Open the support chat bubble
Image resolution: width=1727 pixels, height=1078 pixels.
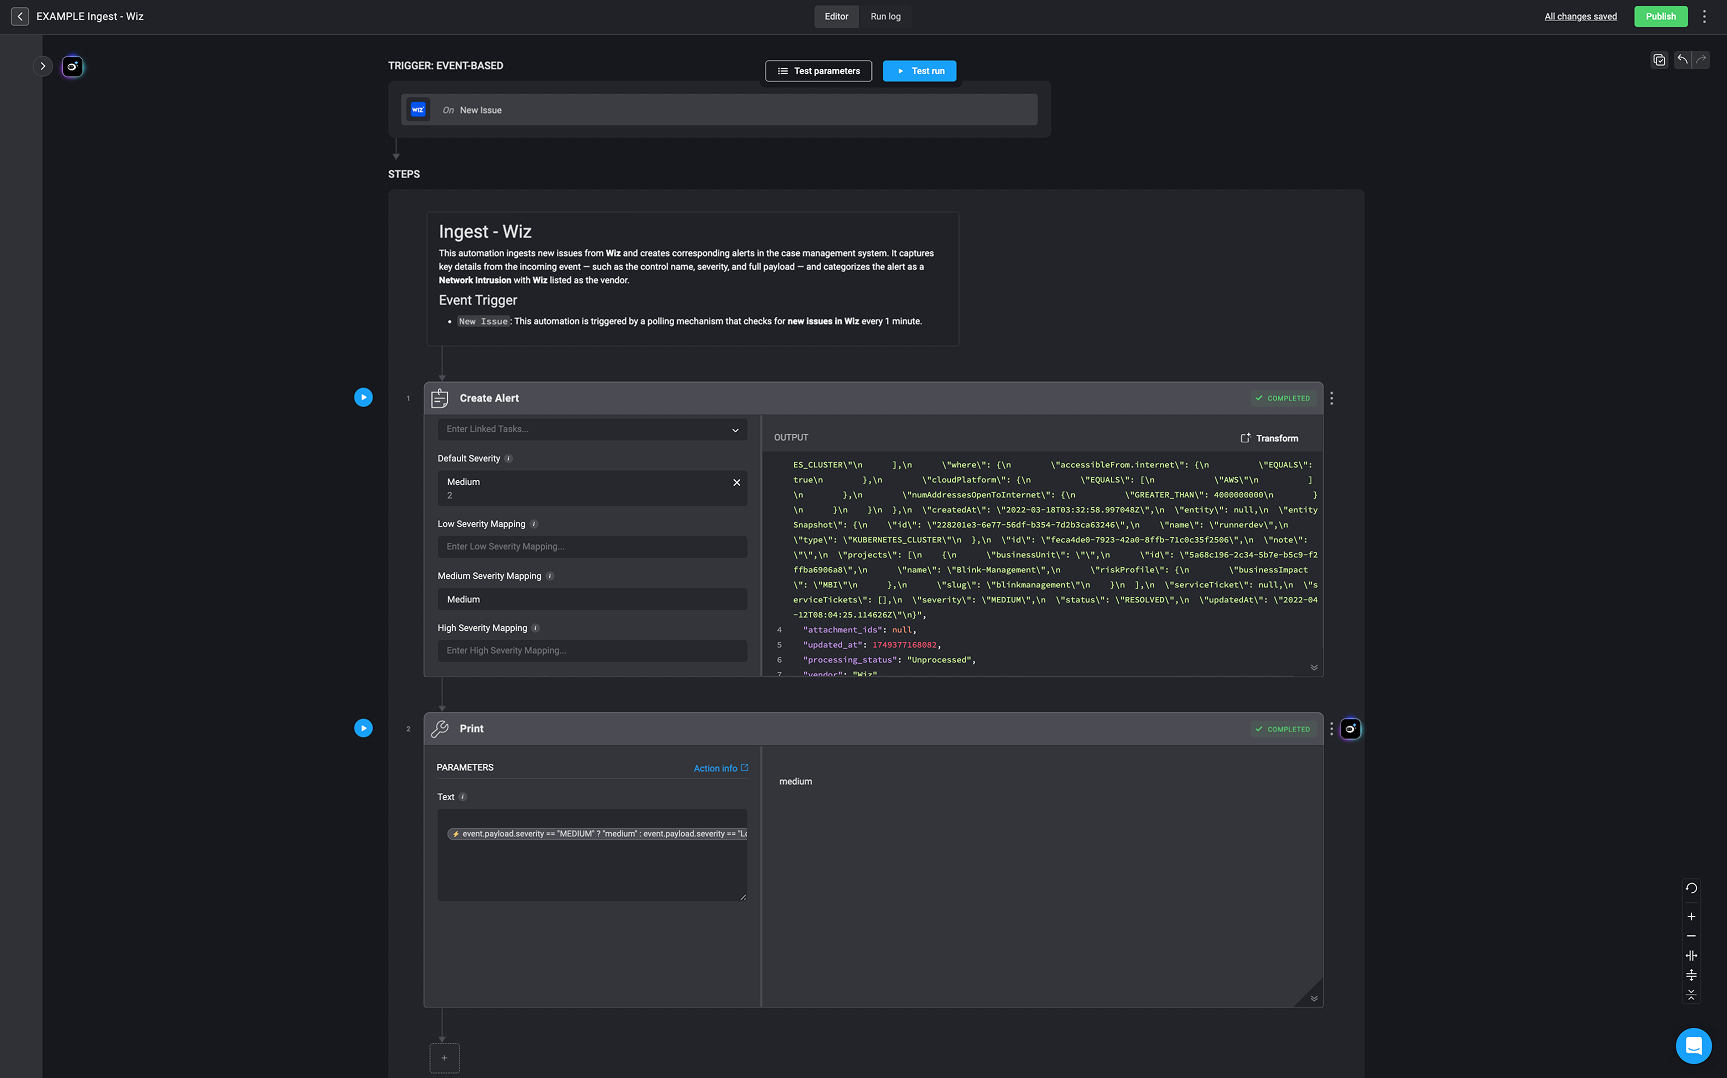pyautogui.click(x=1693, y=1046)
